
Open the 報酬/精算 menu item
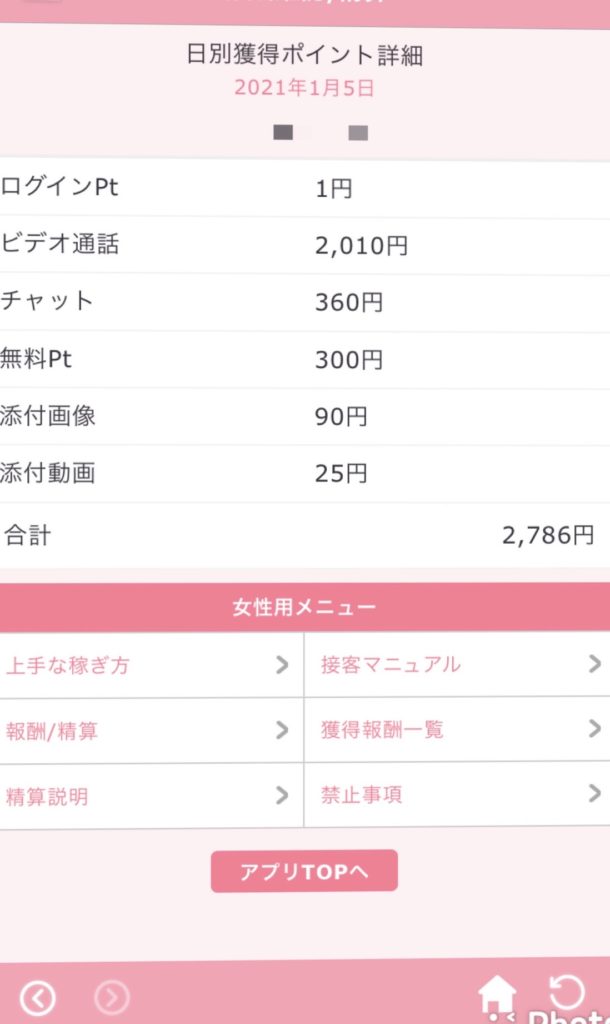pos(52,731)
